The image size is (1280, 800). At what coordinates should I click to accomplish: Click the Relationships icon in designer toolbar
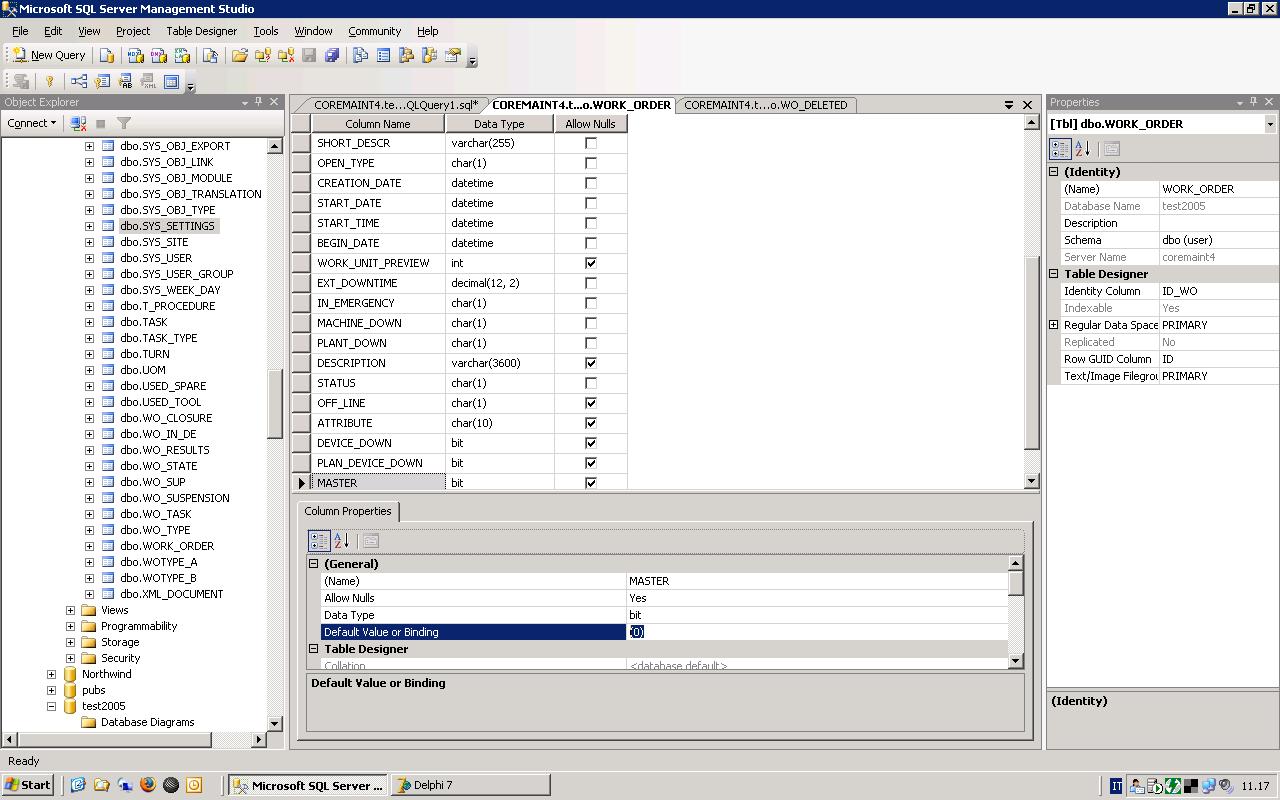(78, 81)
